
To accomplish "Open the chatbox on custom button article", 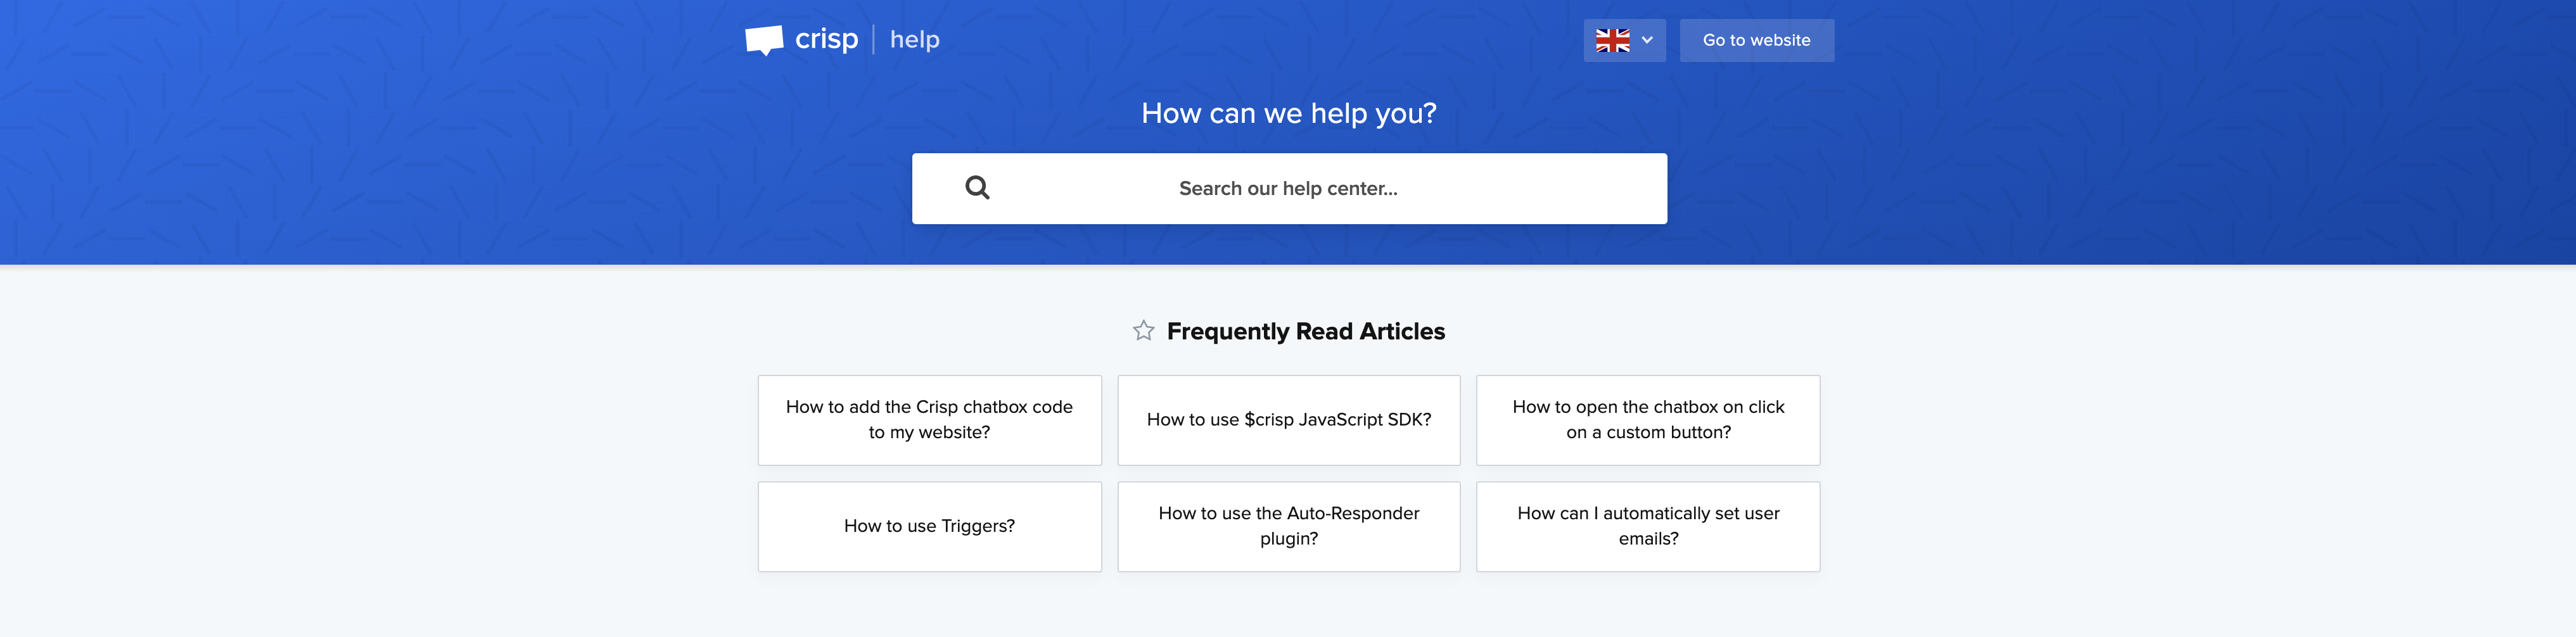I will (x=1647, y=420).
